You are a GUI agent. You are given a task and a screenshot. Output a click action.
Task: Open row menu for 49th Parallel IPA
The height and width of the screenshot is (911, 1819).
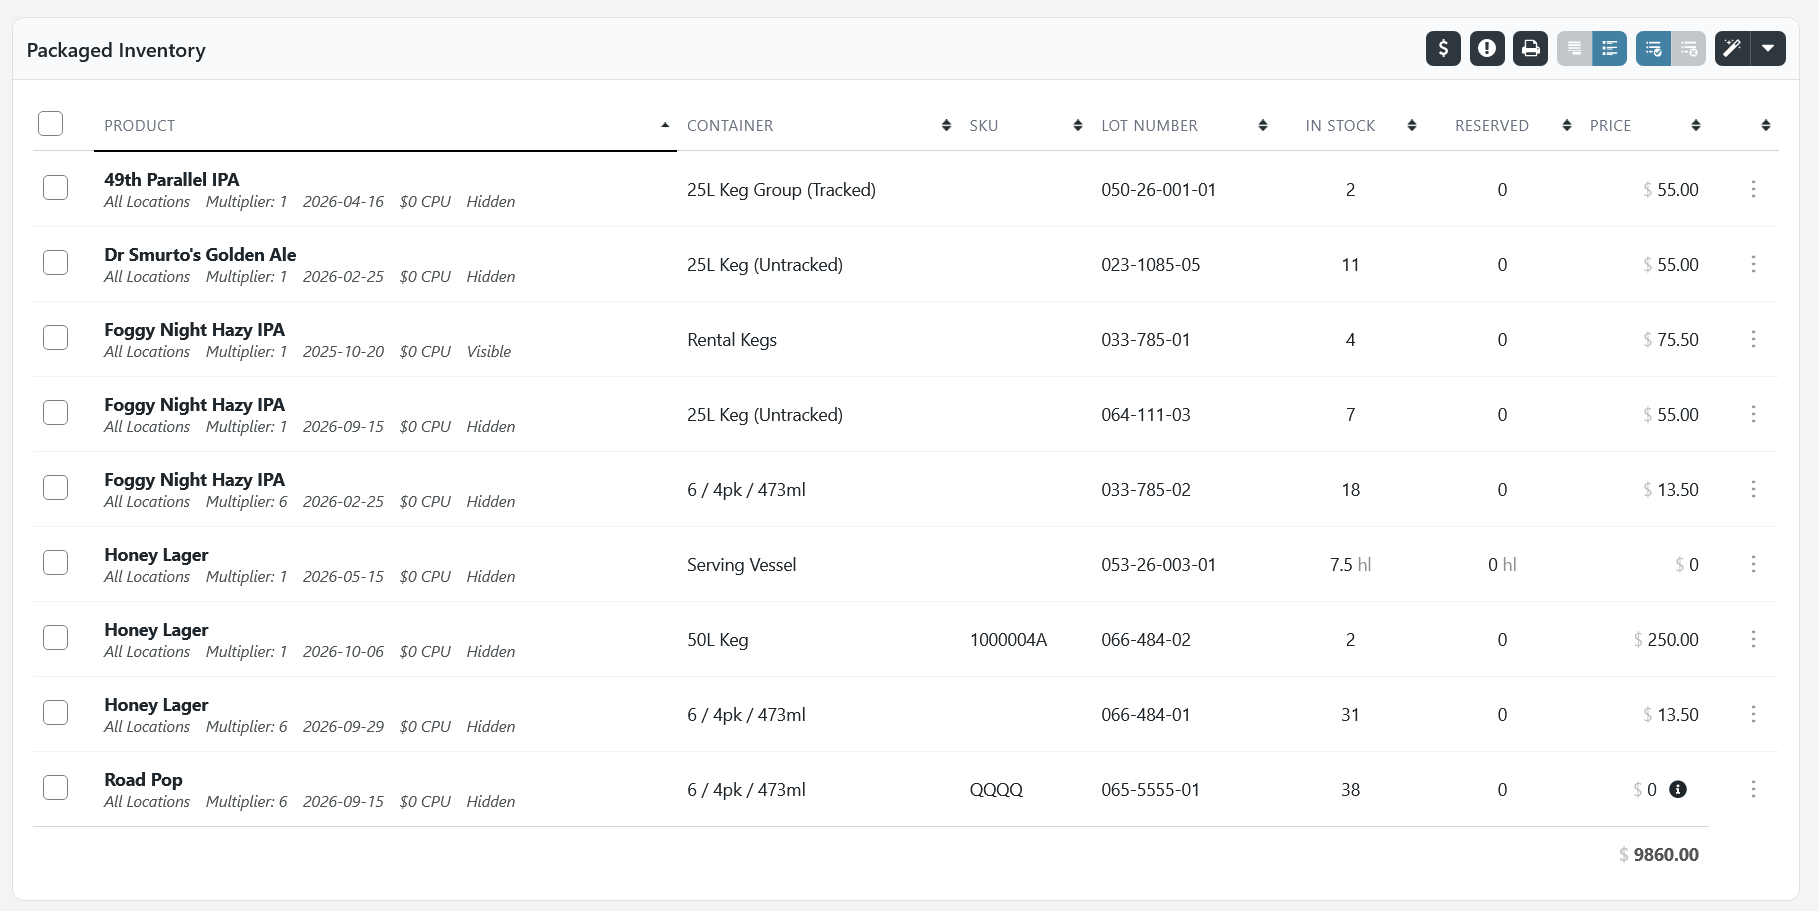[1753, 189]
